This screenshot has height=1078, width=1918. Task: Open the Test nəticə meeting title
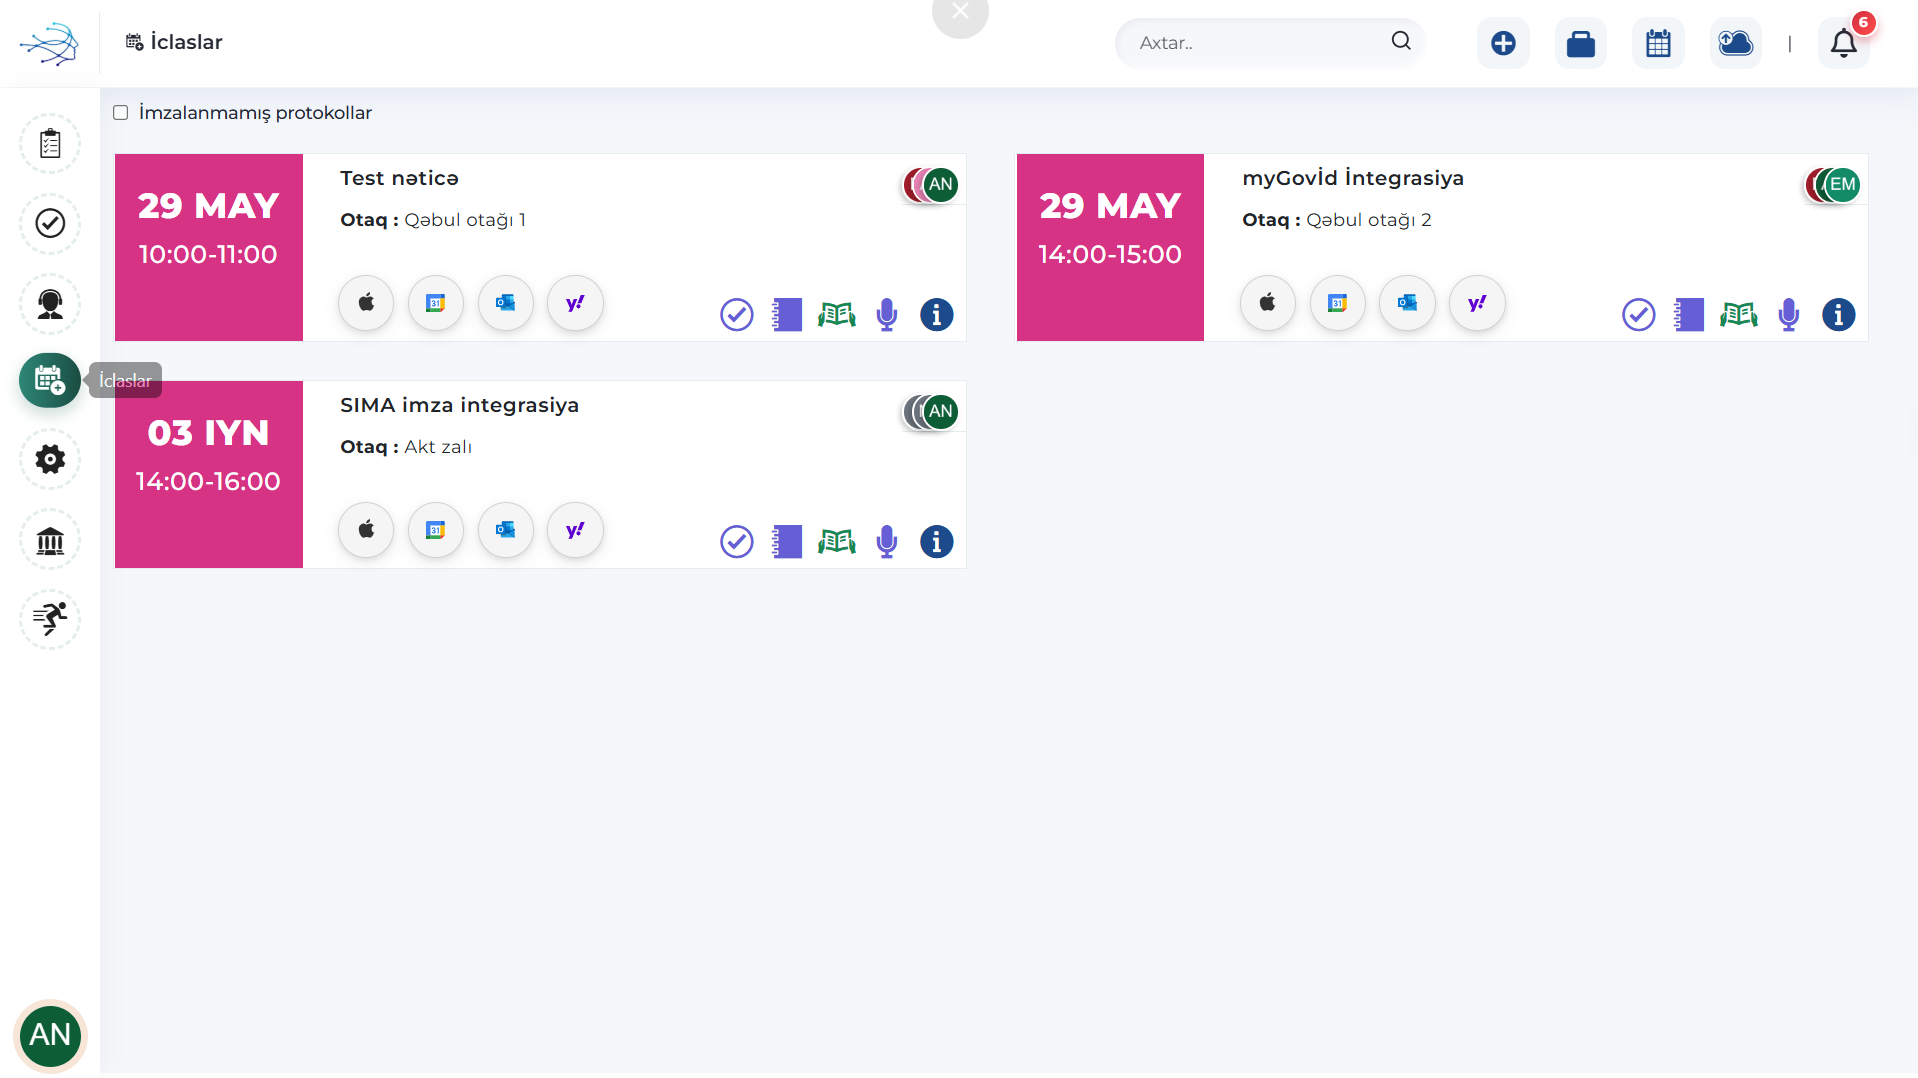tap(399, 178)
